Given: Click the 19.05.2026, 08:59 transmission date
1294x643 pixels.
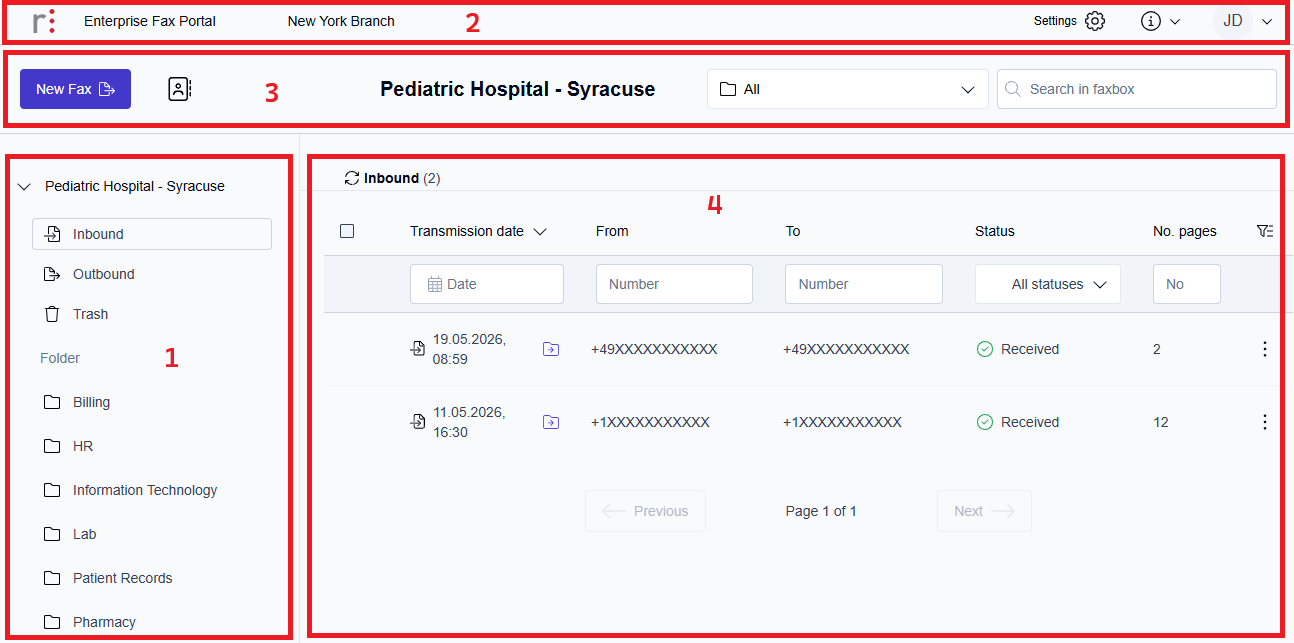Looking at the screenshot, I should [469, 349].
